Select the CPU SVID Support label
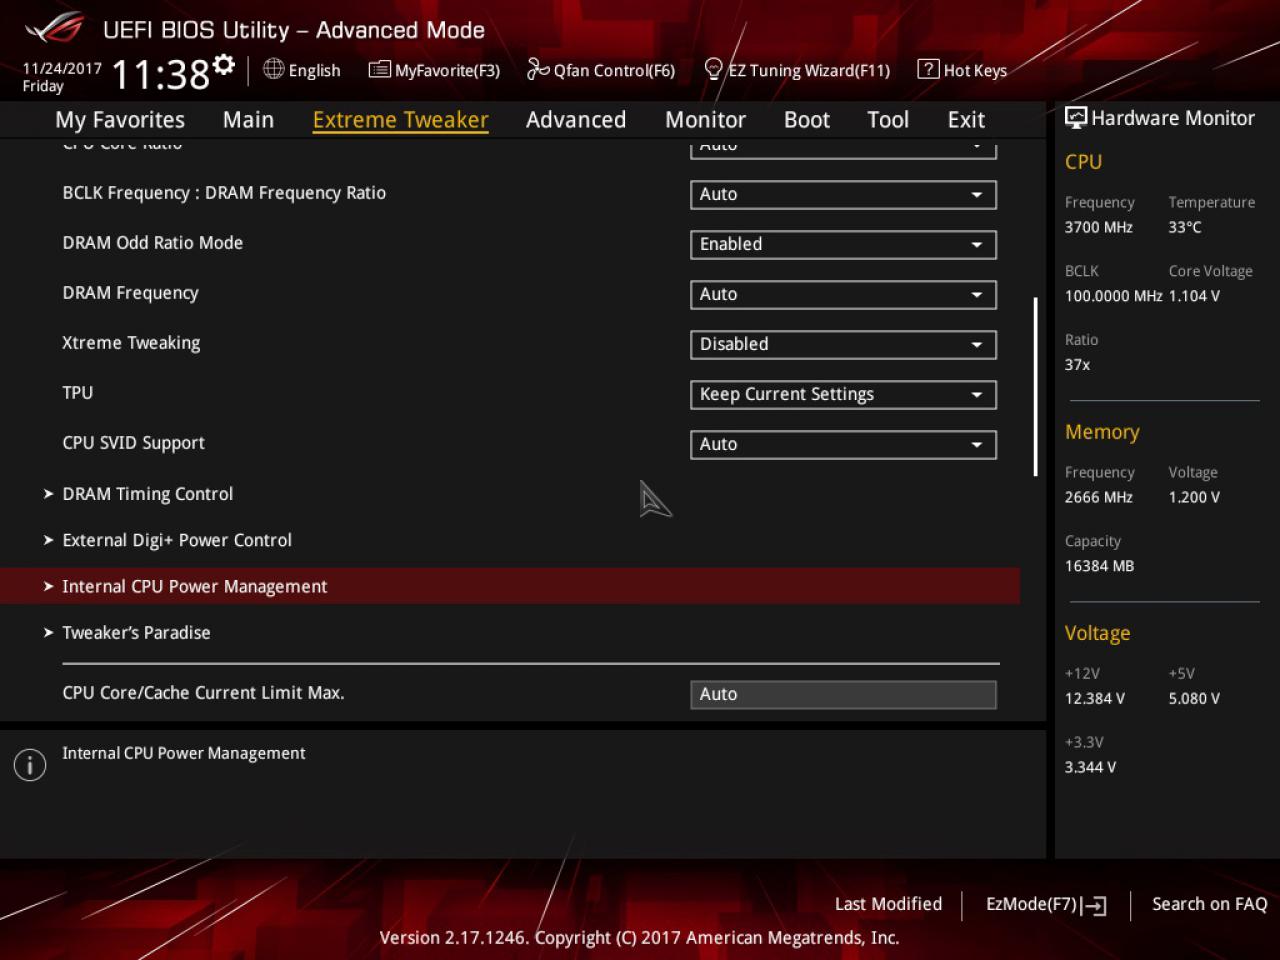The image size is (1280, 960). tap(133, 443)
